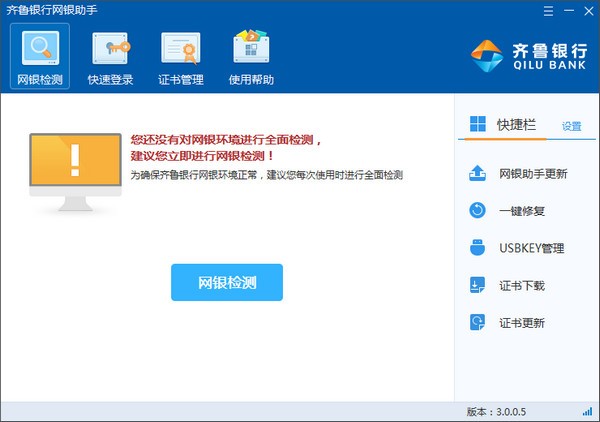Click window title 齐鲁银行网银助手
Screen dimensions: 600x422
[x=52, y=10]
